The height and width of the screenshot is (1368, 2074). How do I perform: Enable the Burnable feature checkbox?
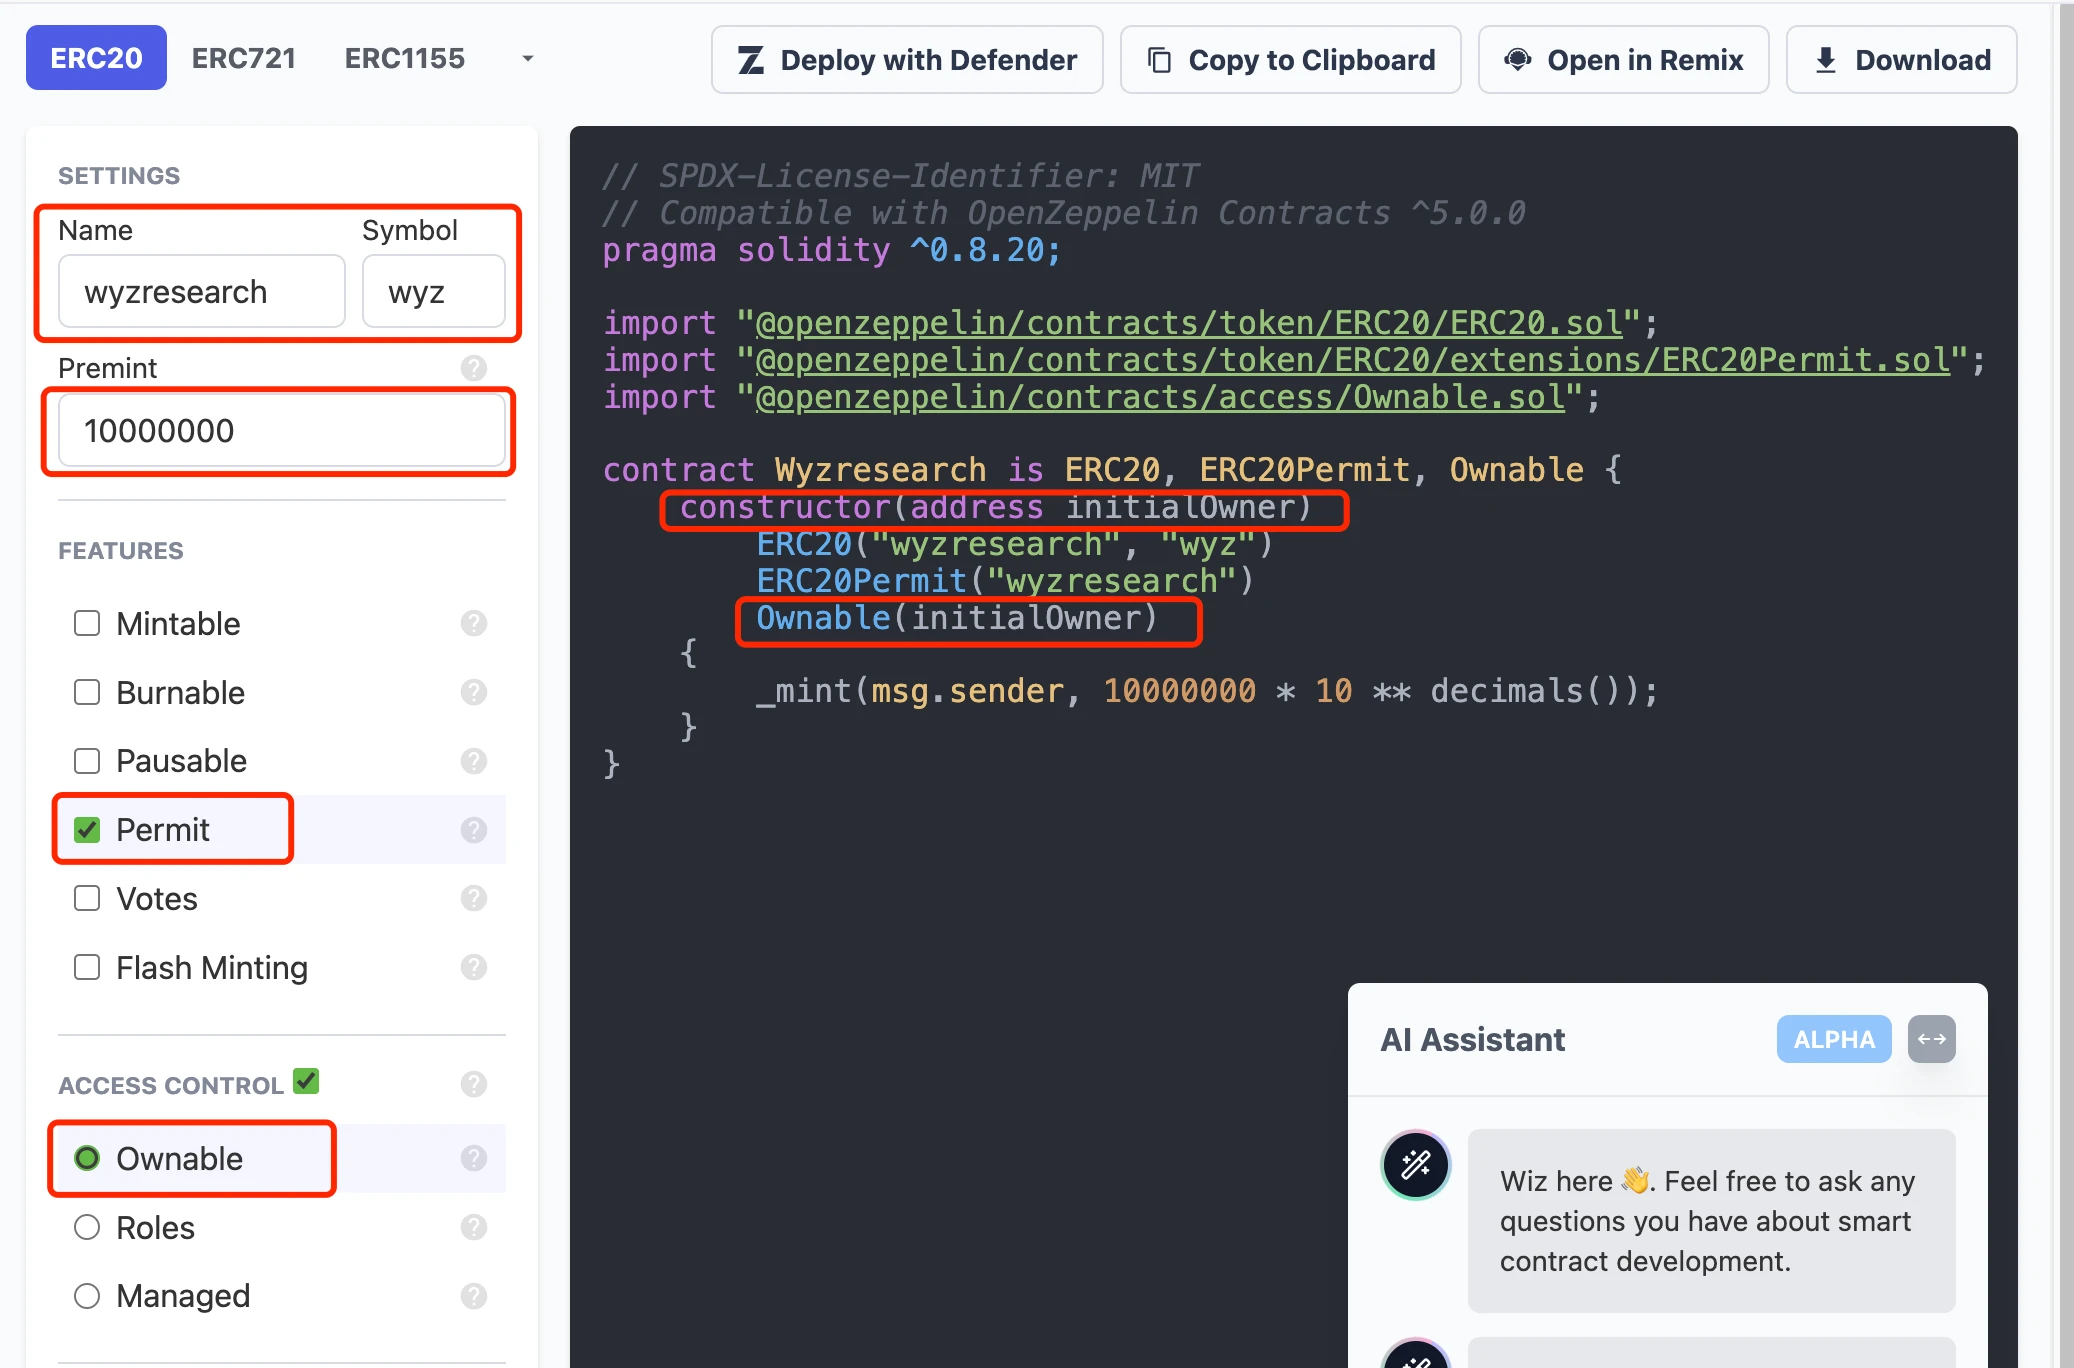[x=87, y=692]
